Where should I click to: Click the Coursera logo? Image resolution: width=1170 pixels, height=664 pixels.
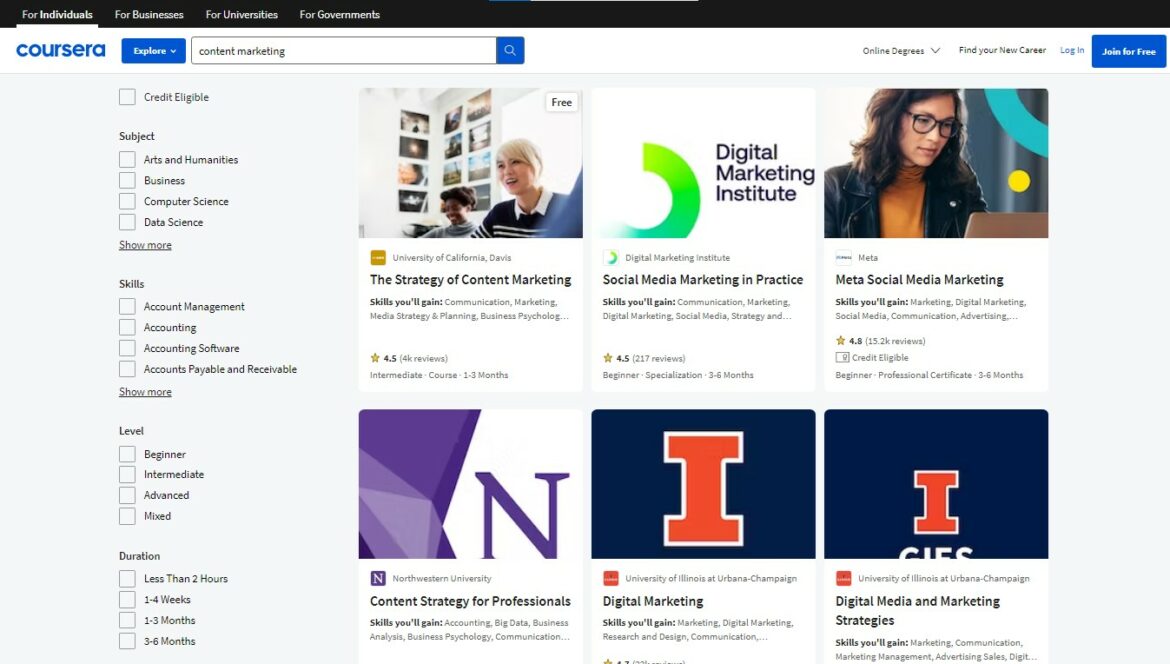click(x=60, y=50)
